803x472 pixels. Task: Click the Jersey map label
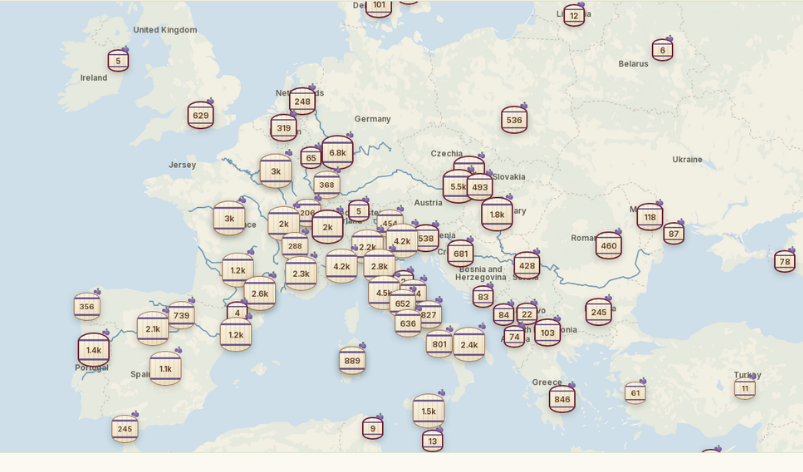[182, 165]
